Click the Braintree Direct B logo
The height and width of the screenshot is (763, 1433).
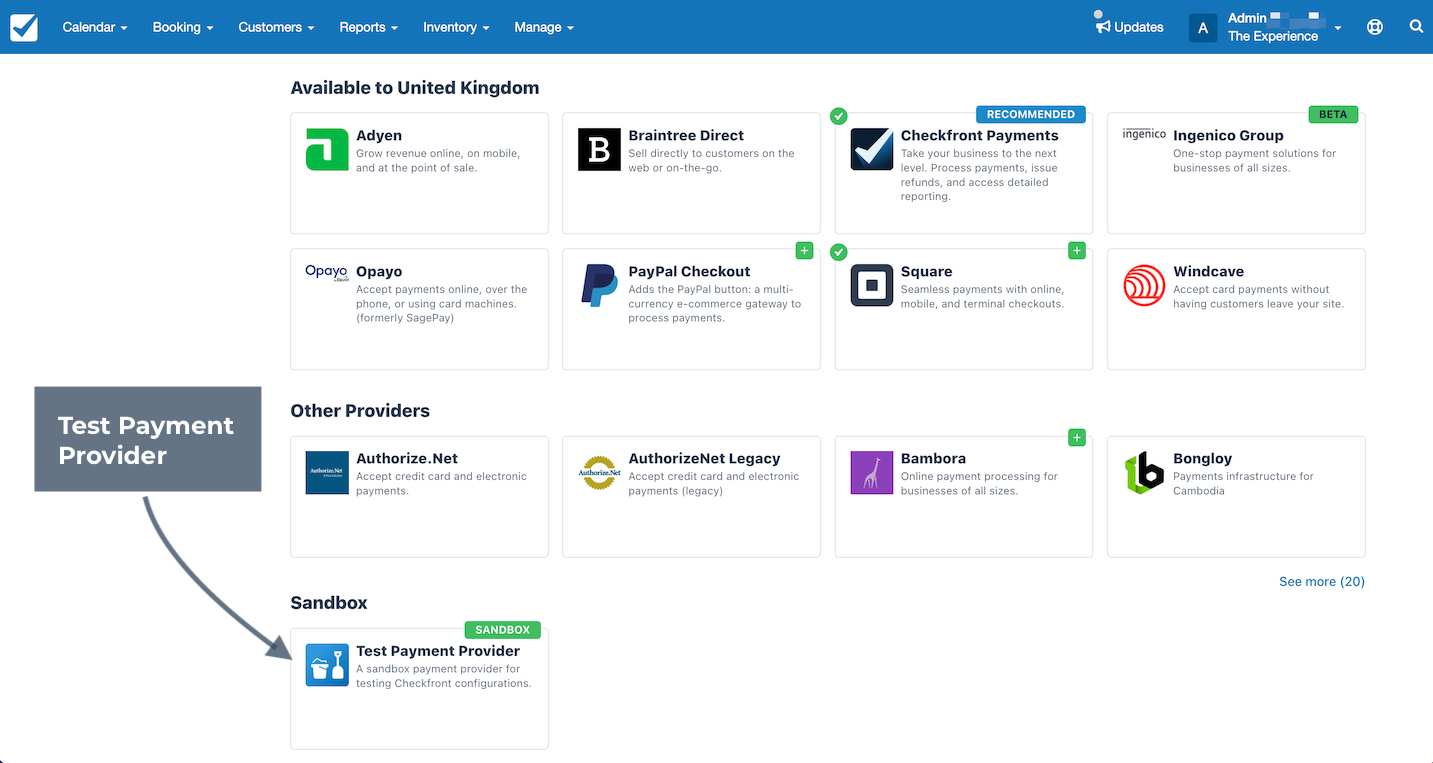tap(599, 149)
